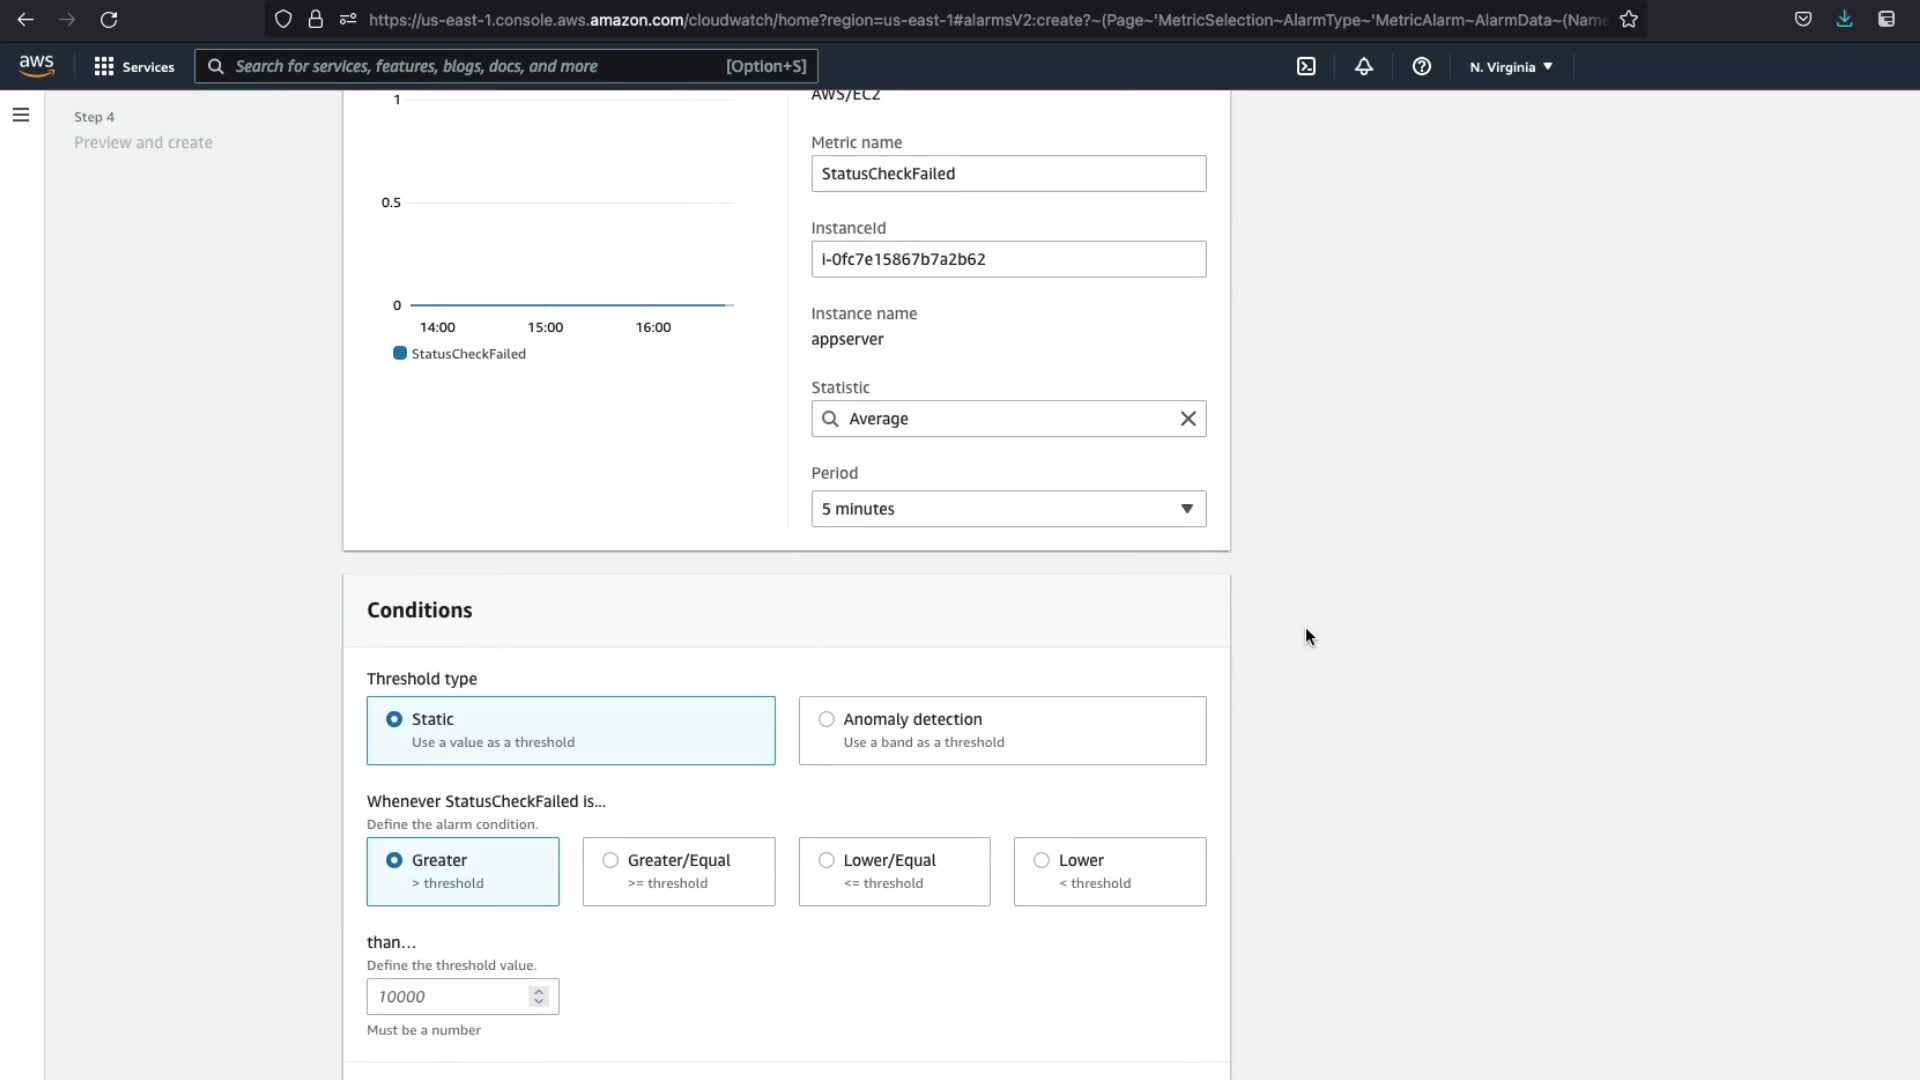Expand the Period 5 minutes dropdown

[1008, 509]
